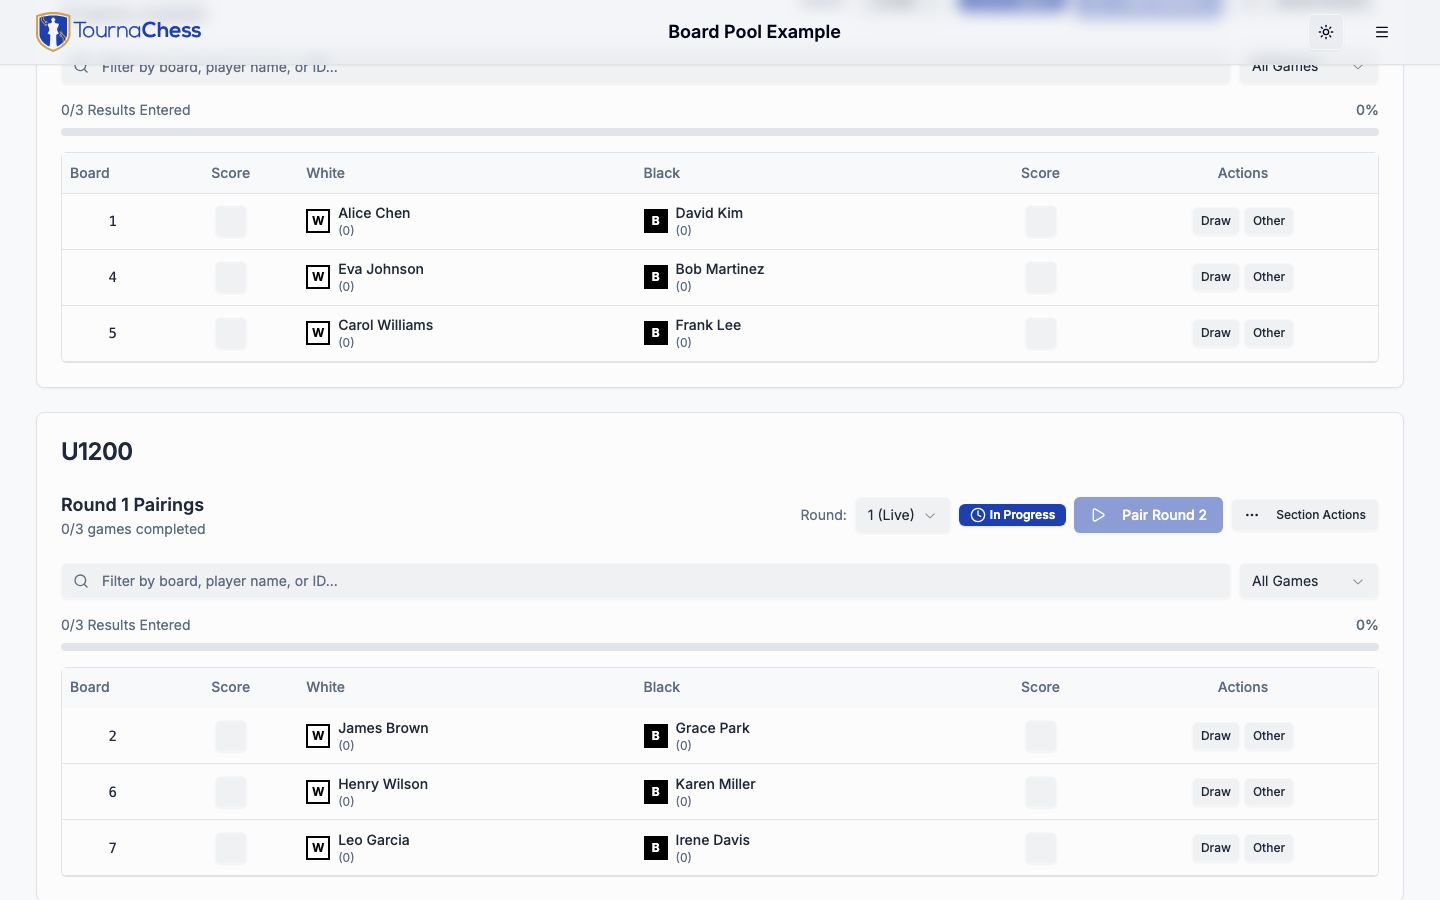
Task: Click the search icon in U1200 filter
Action: [x=81, y=581]
